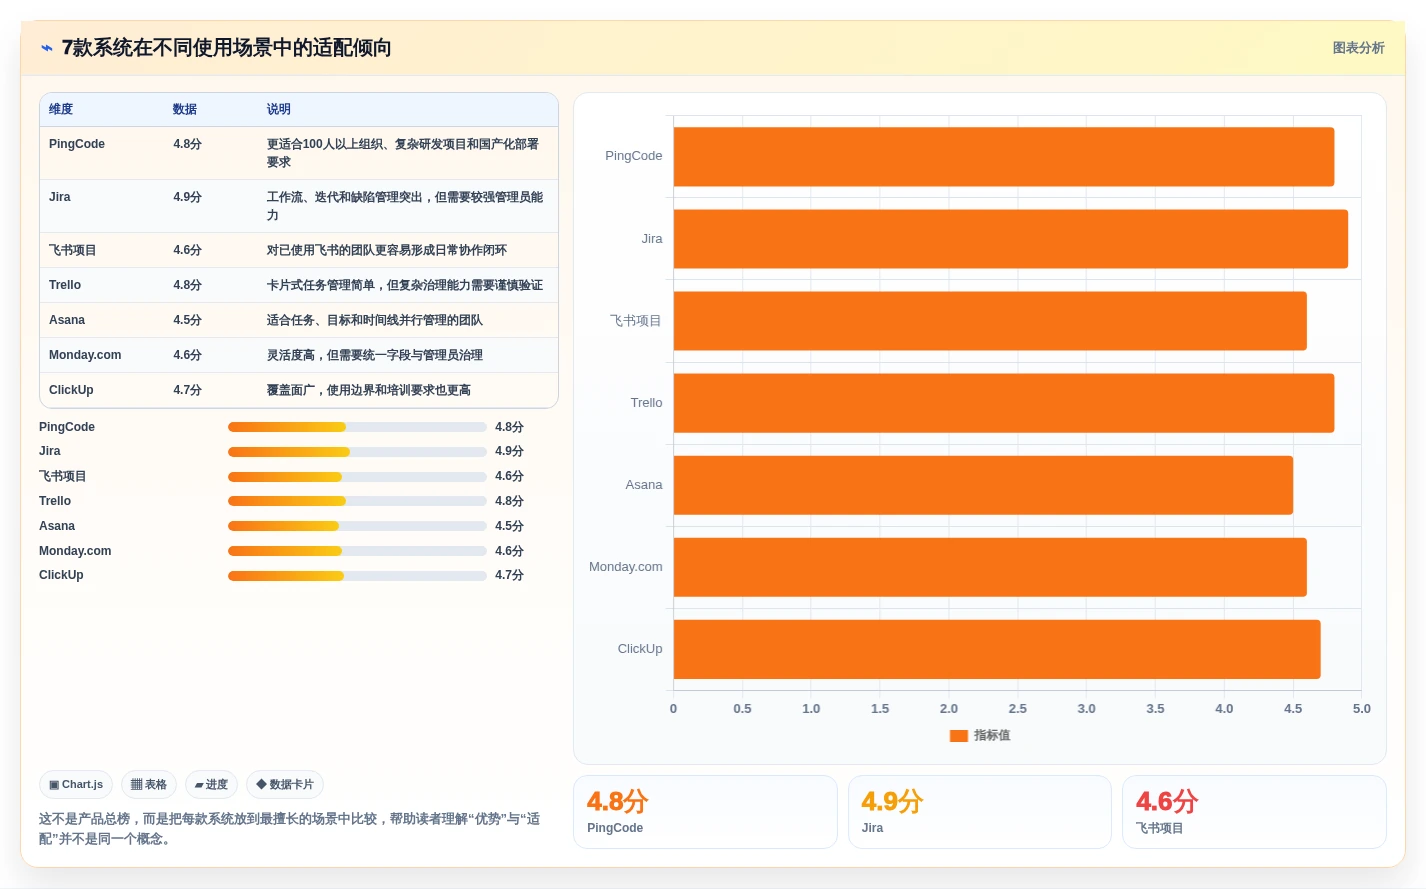The width and height of the screenshot is (1426, 889).
Task: Click the PingCode bar in chart
Action: (x=1004, y=157)
